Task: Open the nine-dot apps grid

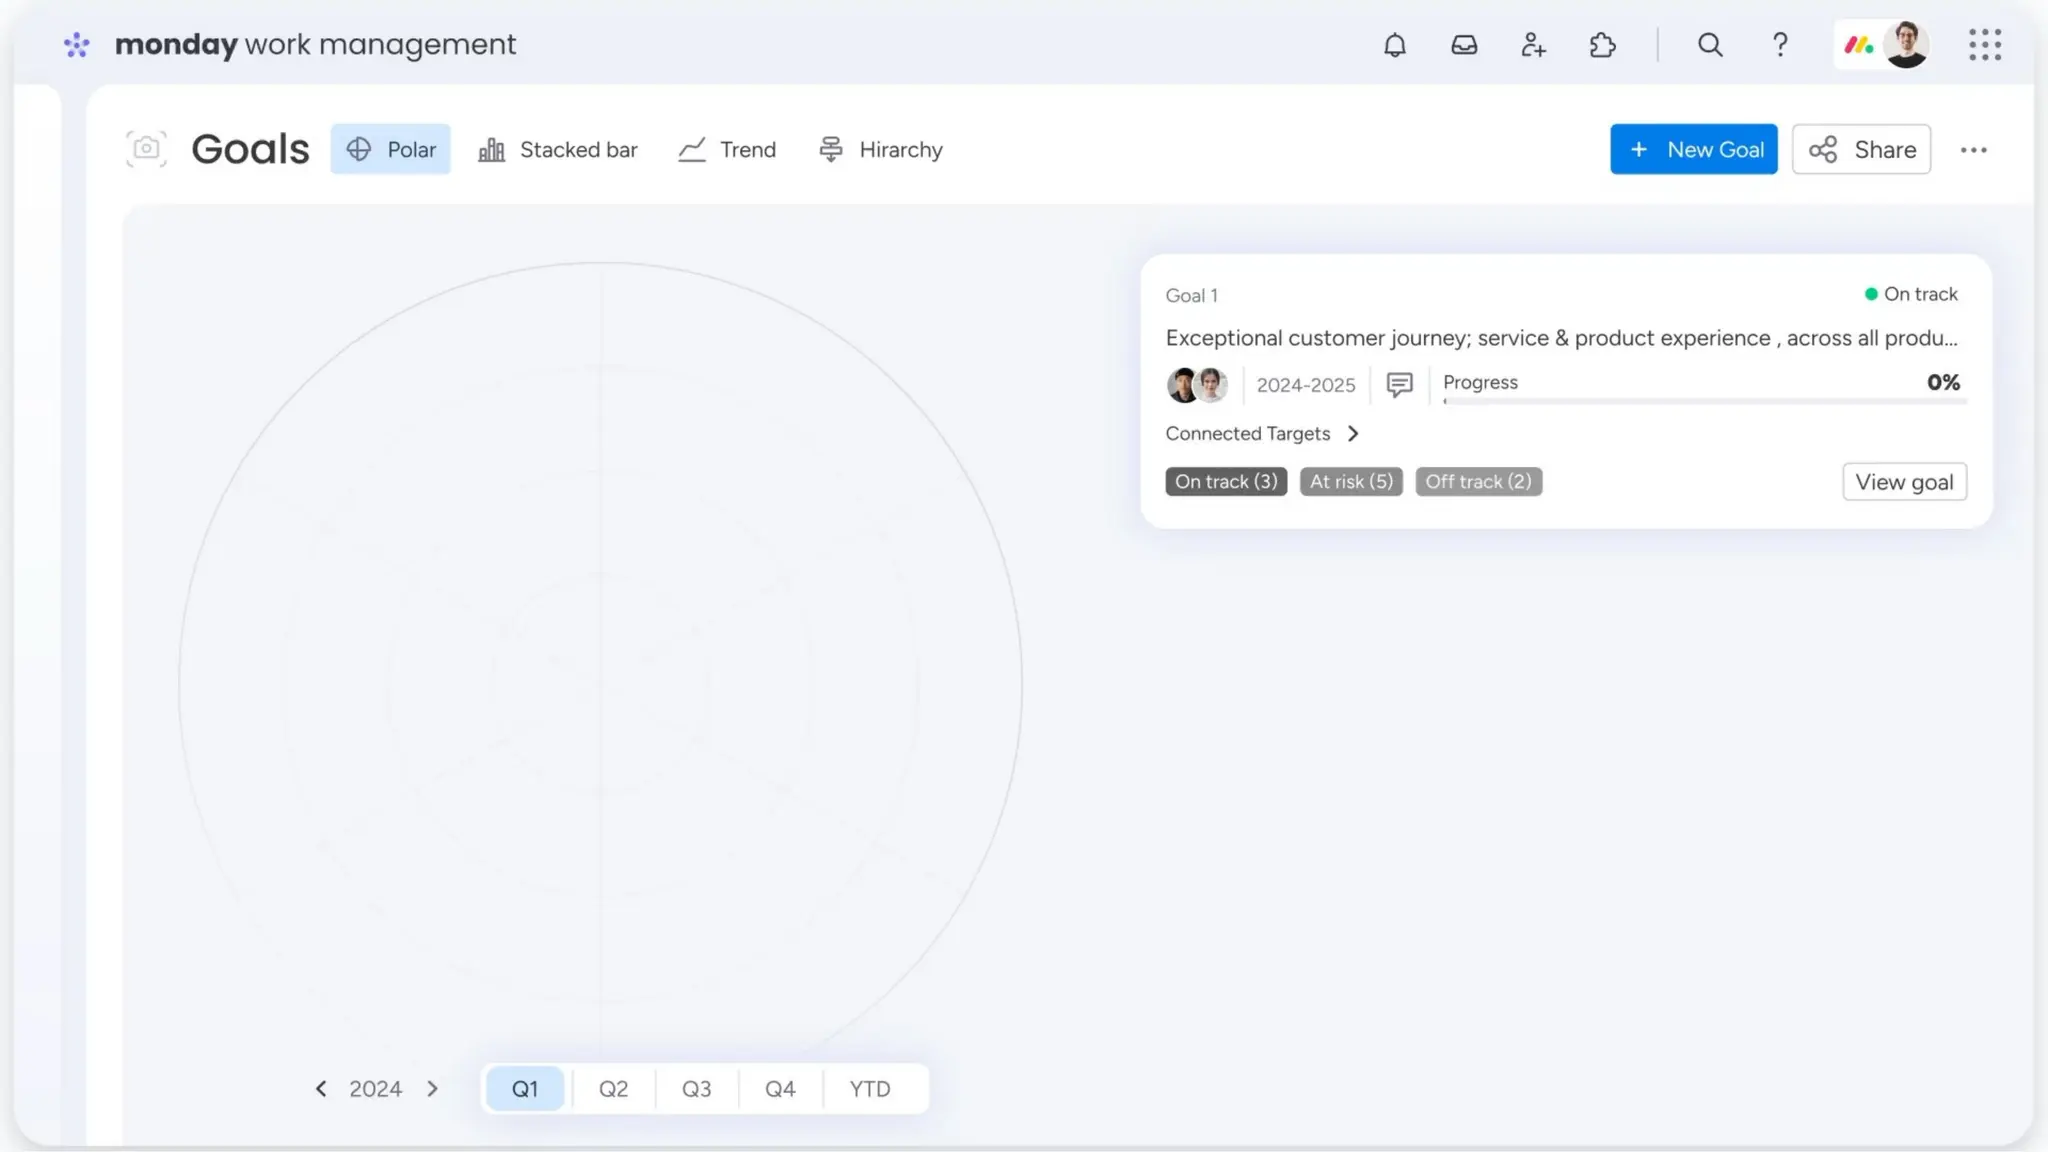Action: pos(1985,45)
